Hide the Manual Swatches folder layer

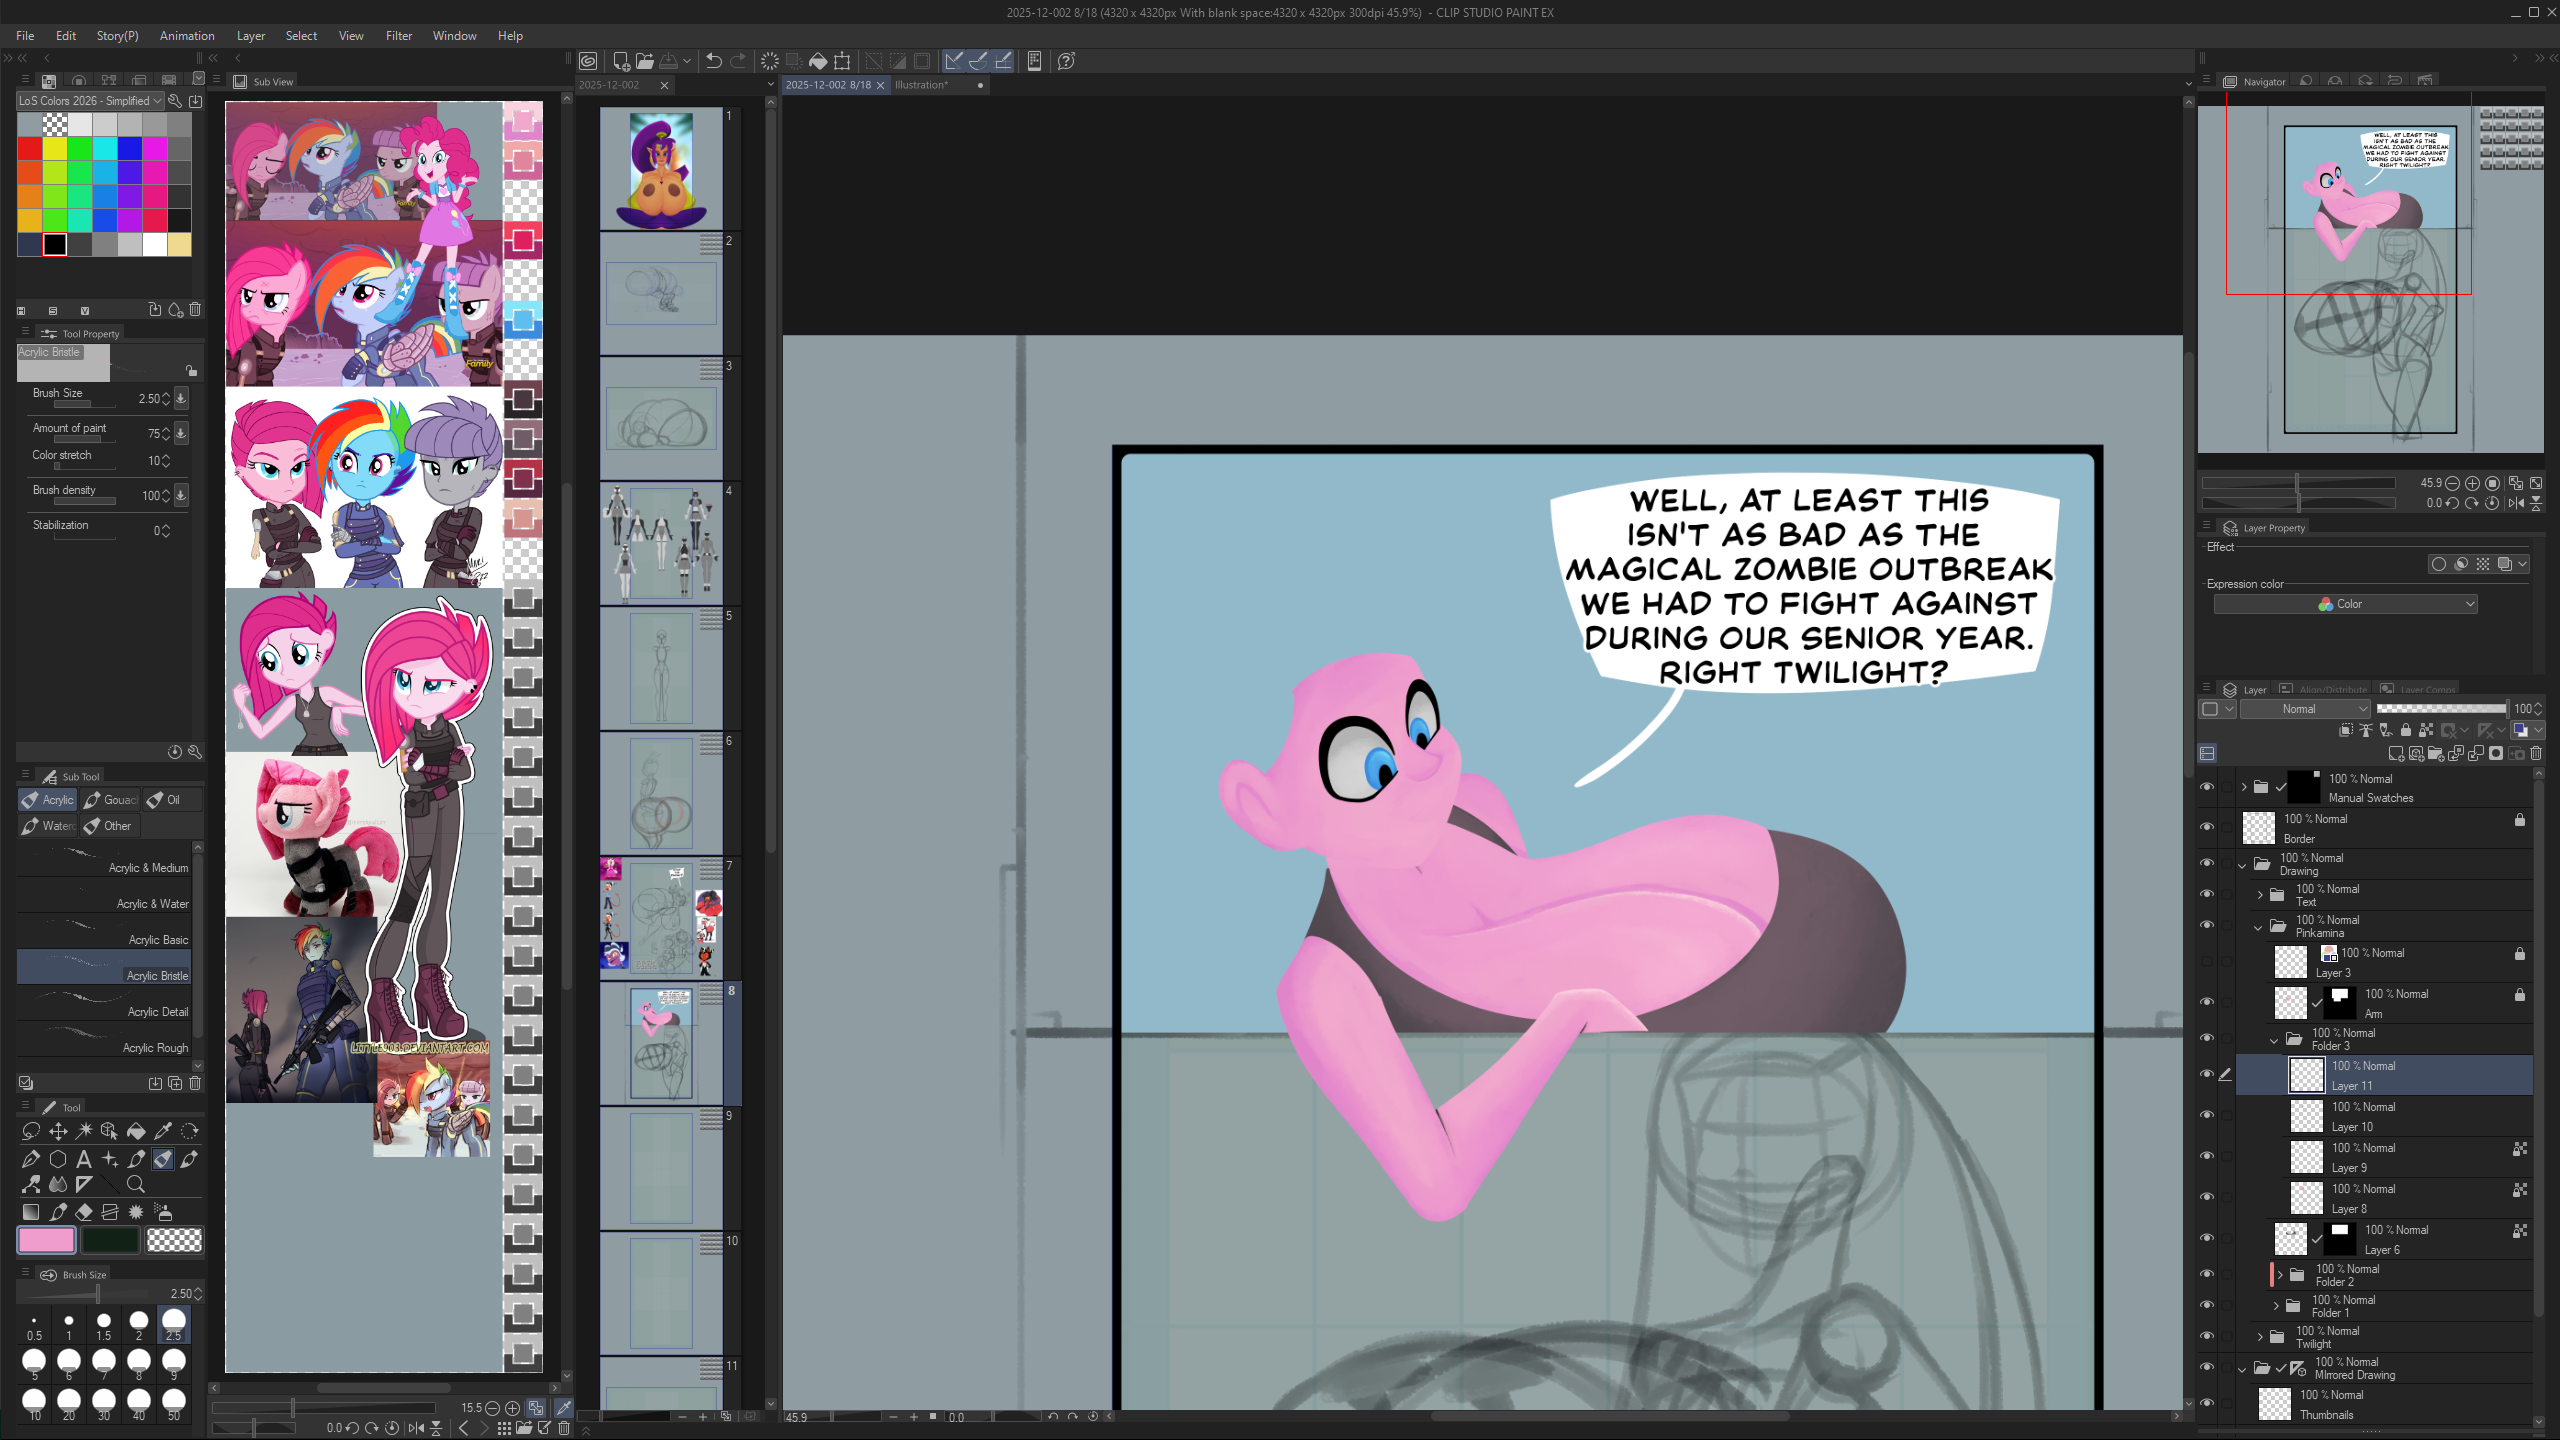[2207, 787]
